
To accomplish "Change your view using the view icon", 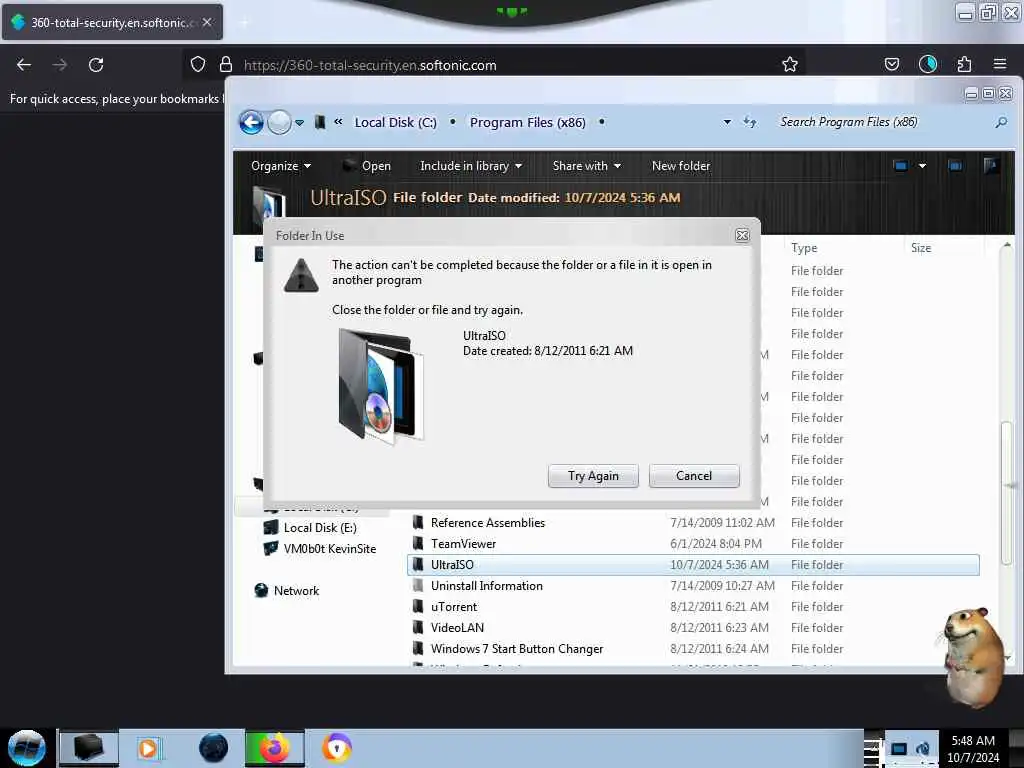I will [901, 166].
